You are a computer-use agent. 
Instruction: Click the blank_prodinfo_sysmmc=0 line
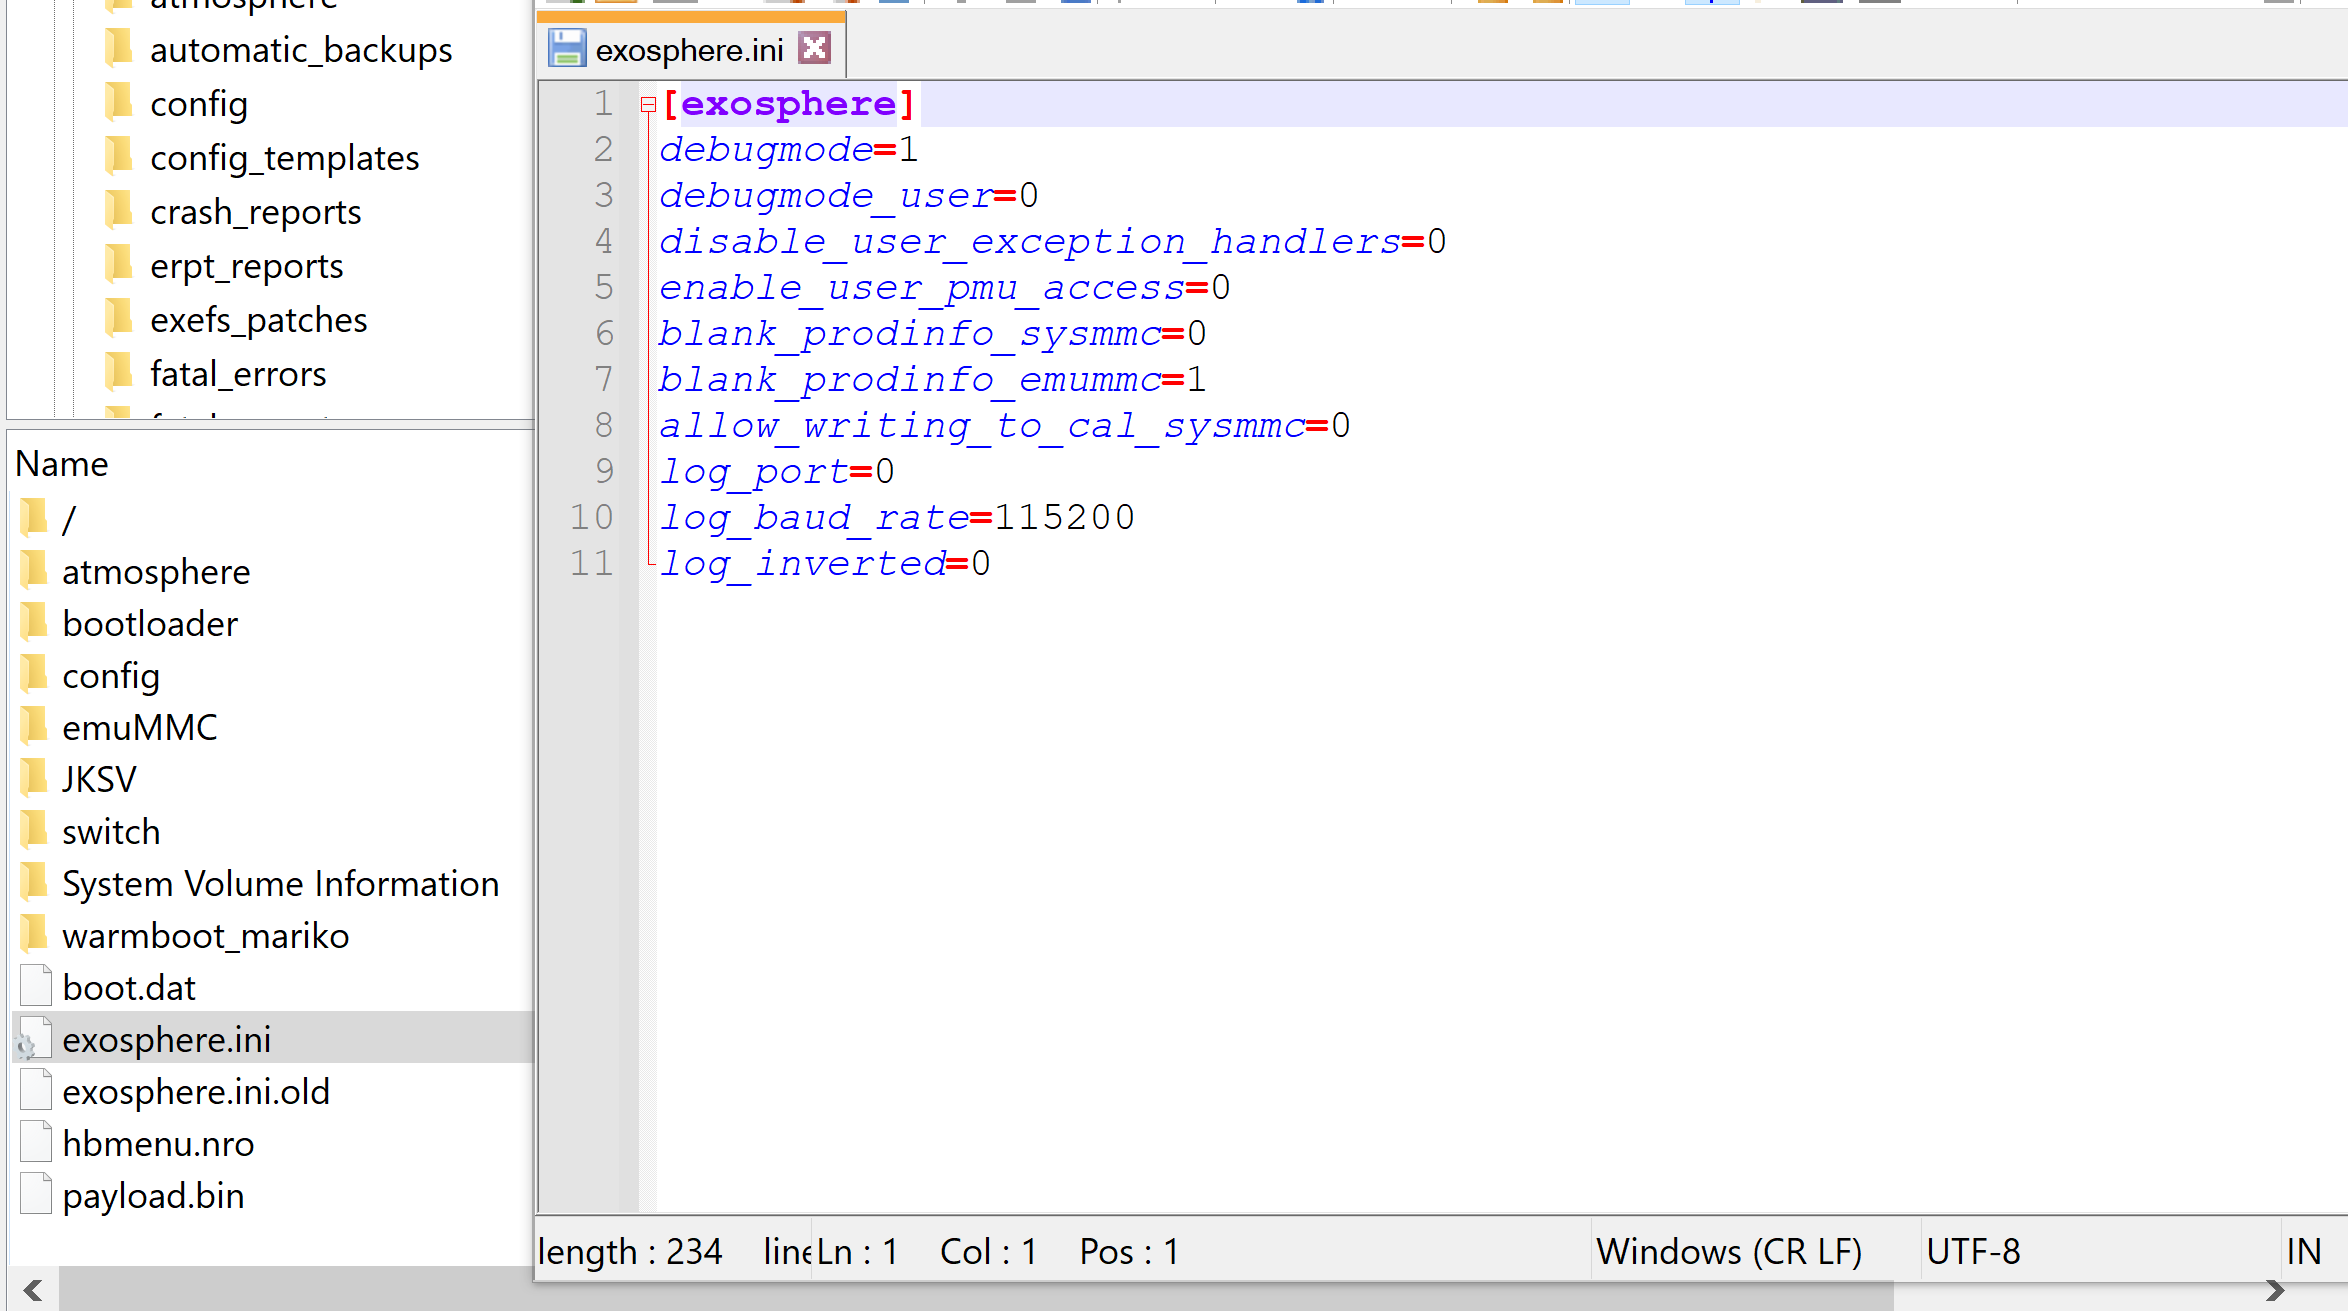[x=933, y=334]
